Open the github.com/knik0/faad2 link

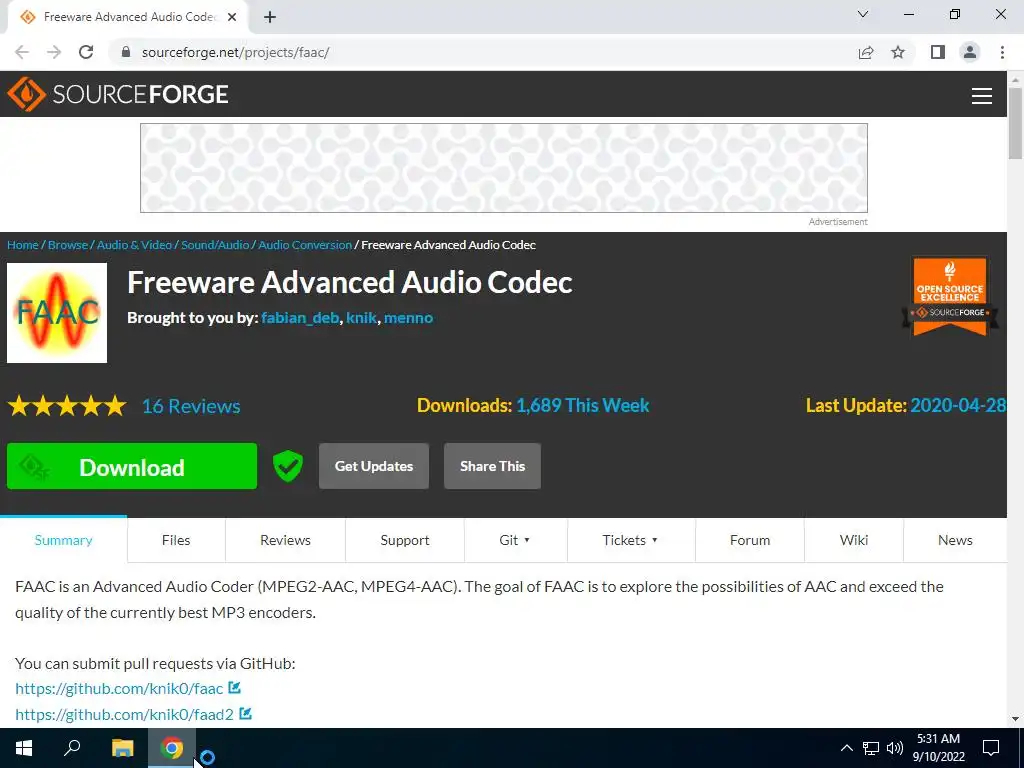pos(124,714)
